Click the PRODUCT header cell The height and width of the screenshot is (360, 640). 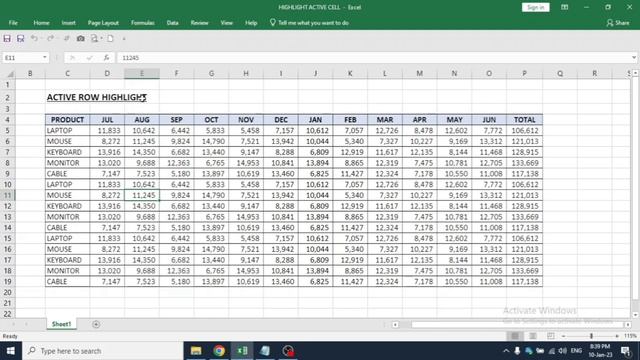pyautogui.click(x=67, y=120)
